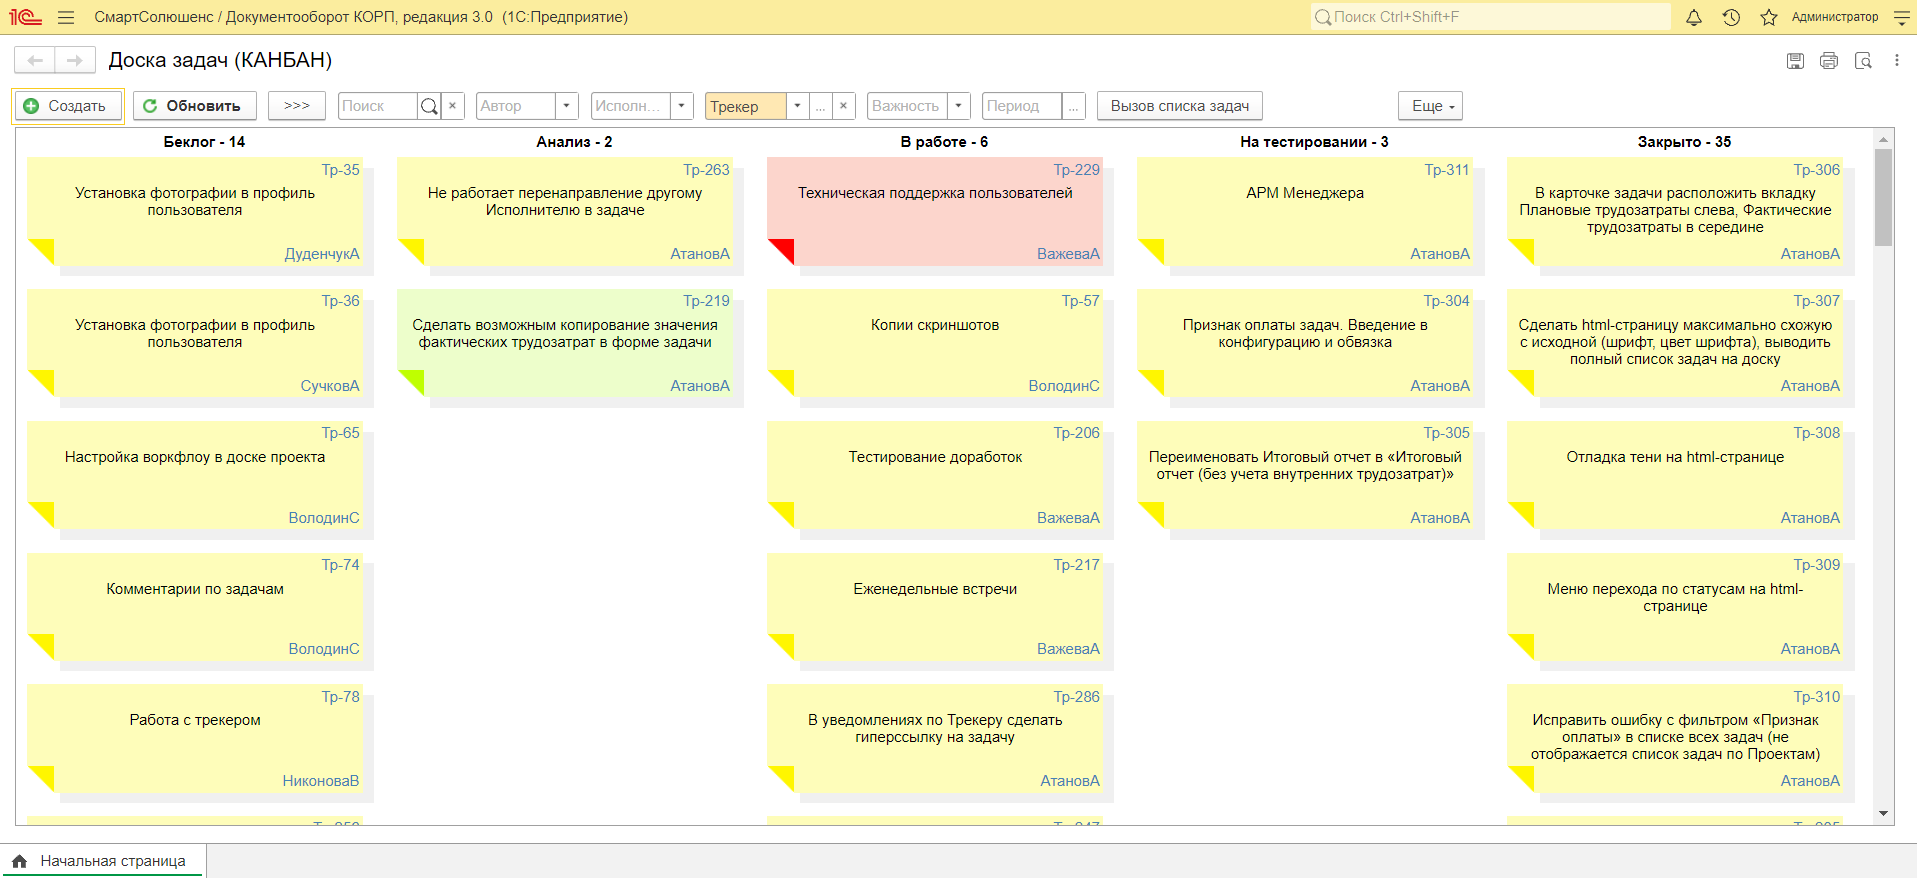The height and width of the screenshot is (878, 1917).
Task: Click vertical scrollbar down arrow
Action: tap(1884, 814)
